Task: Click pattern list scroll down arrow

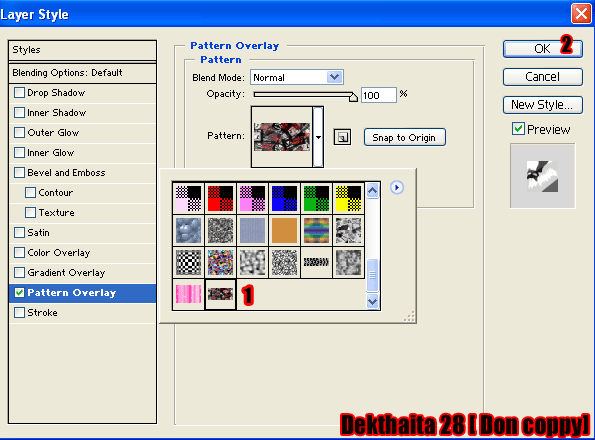Action: coord(373,302)
